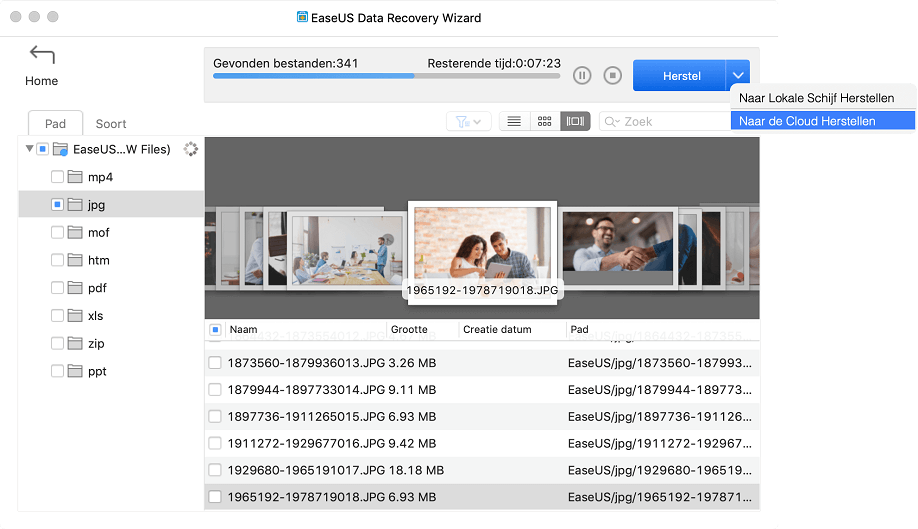
Task: Collapse the EaseUS root tree node
Action: tap(29, 149)
